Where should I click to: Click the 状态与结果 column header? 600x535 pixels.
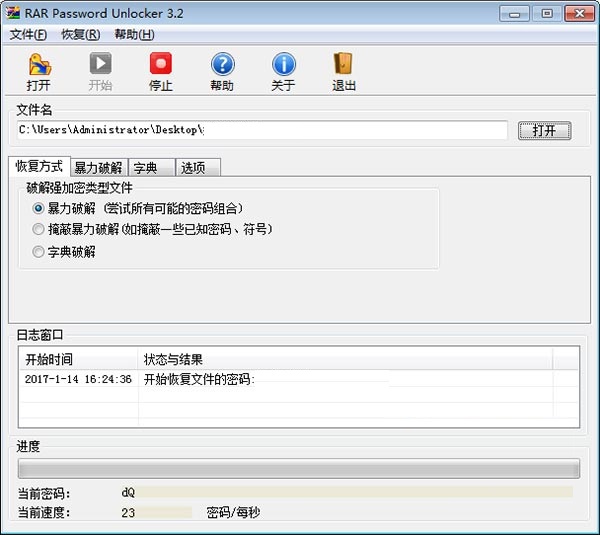tap(345, 359)
